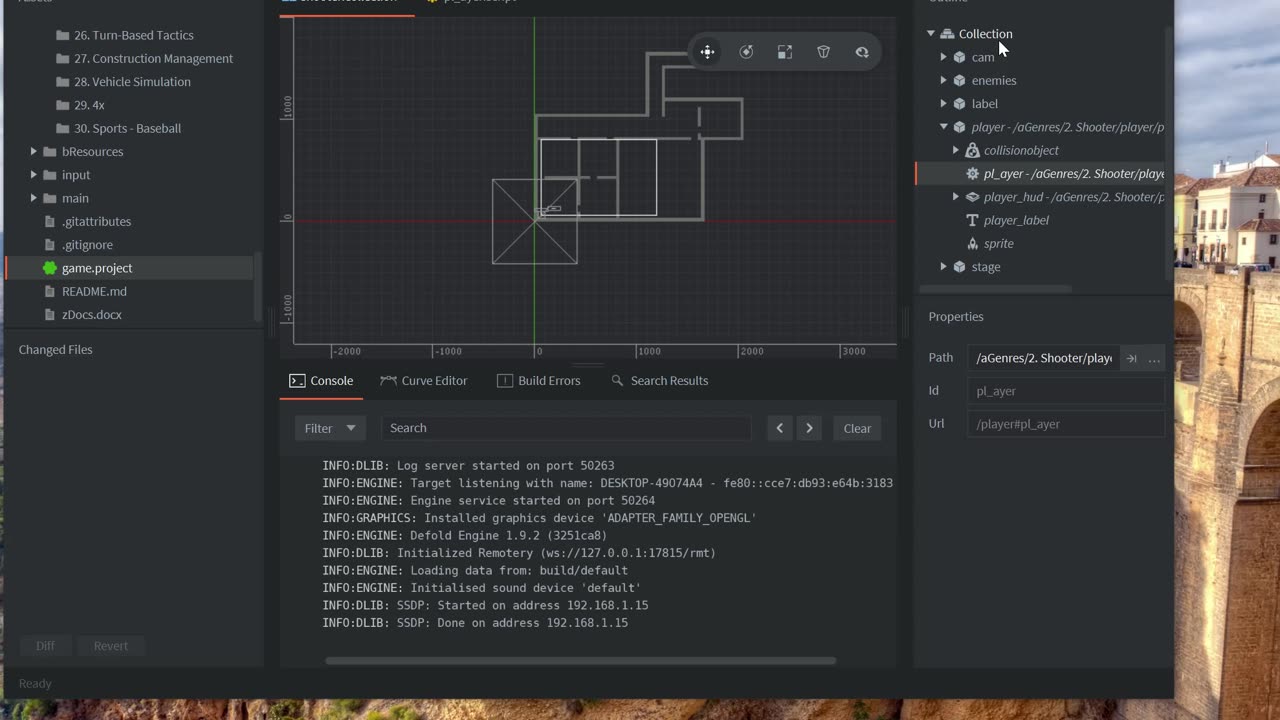
Task: Go to previous console search match
Action: click(x=780, y=428)
